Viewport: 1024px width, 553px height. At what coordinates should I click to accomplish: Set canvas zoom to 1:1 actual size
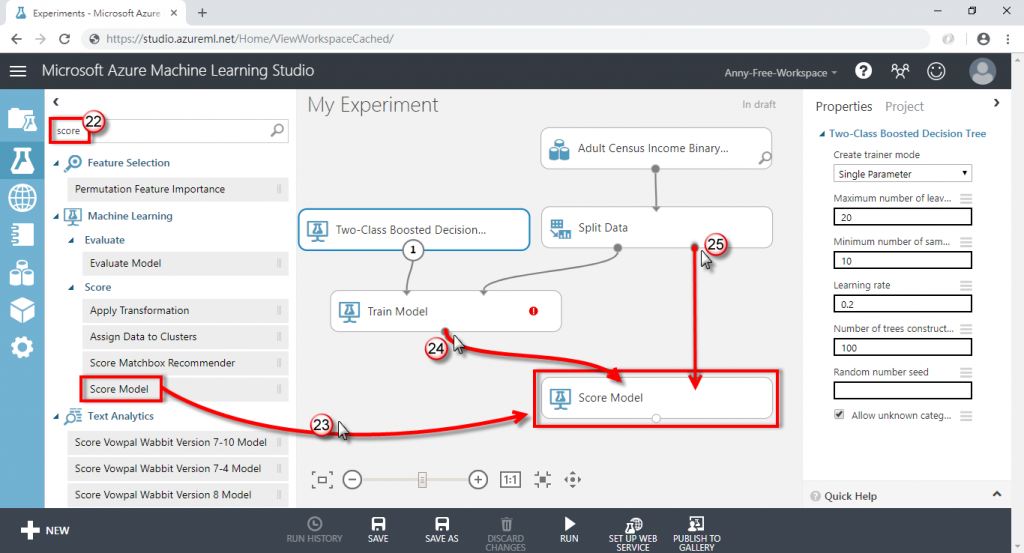tap(510, 480)
